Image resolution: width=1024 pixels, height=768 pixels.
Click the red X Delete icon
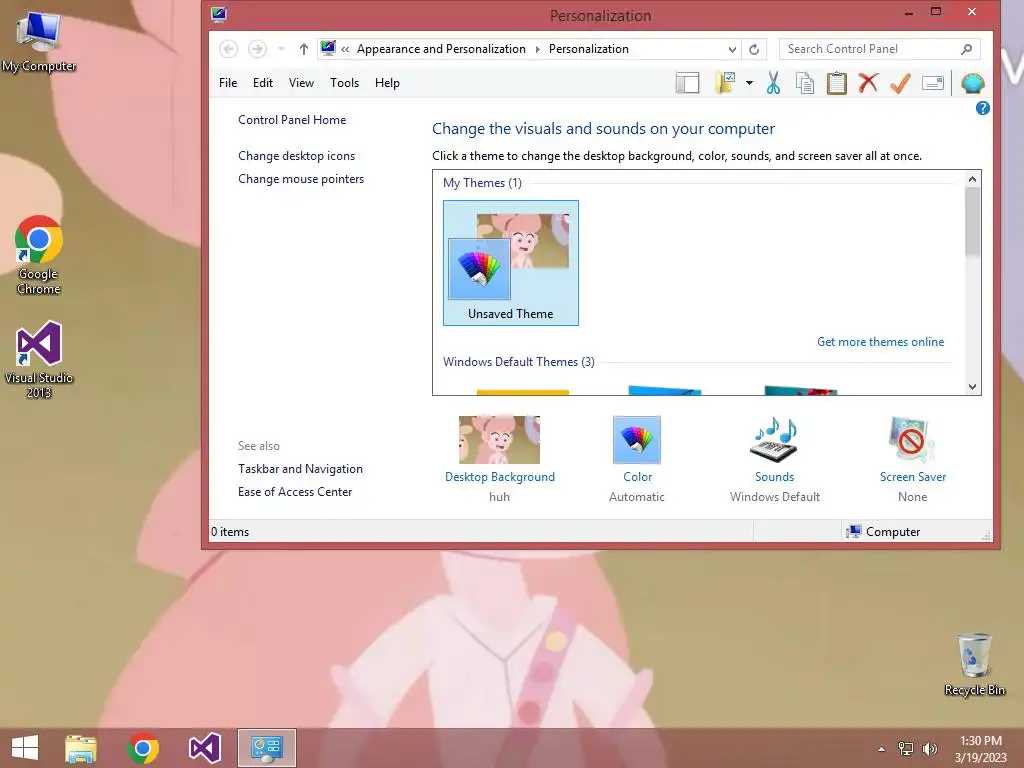(x=868, y=83)
